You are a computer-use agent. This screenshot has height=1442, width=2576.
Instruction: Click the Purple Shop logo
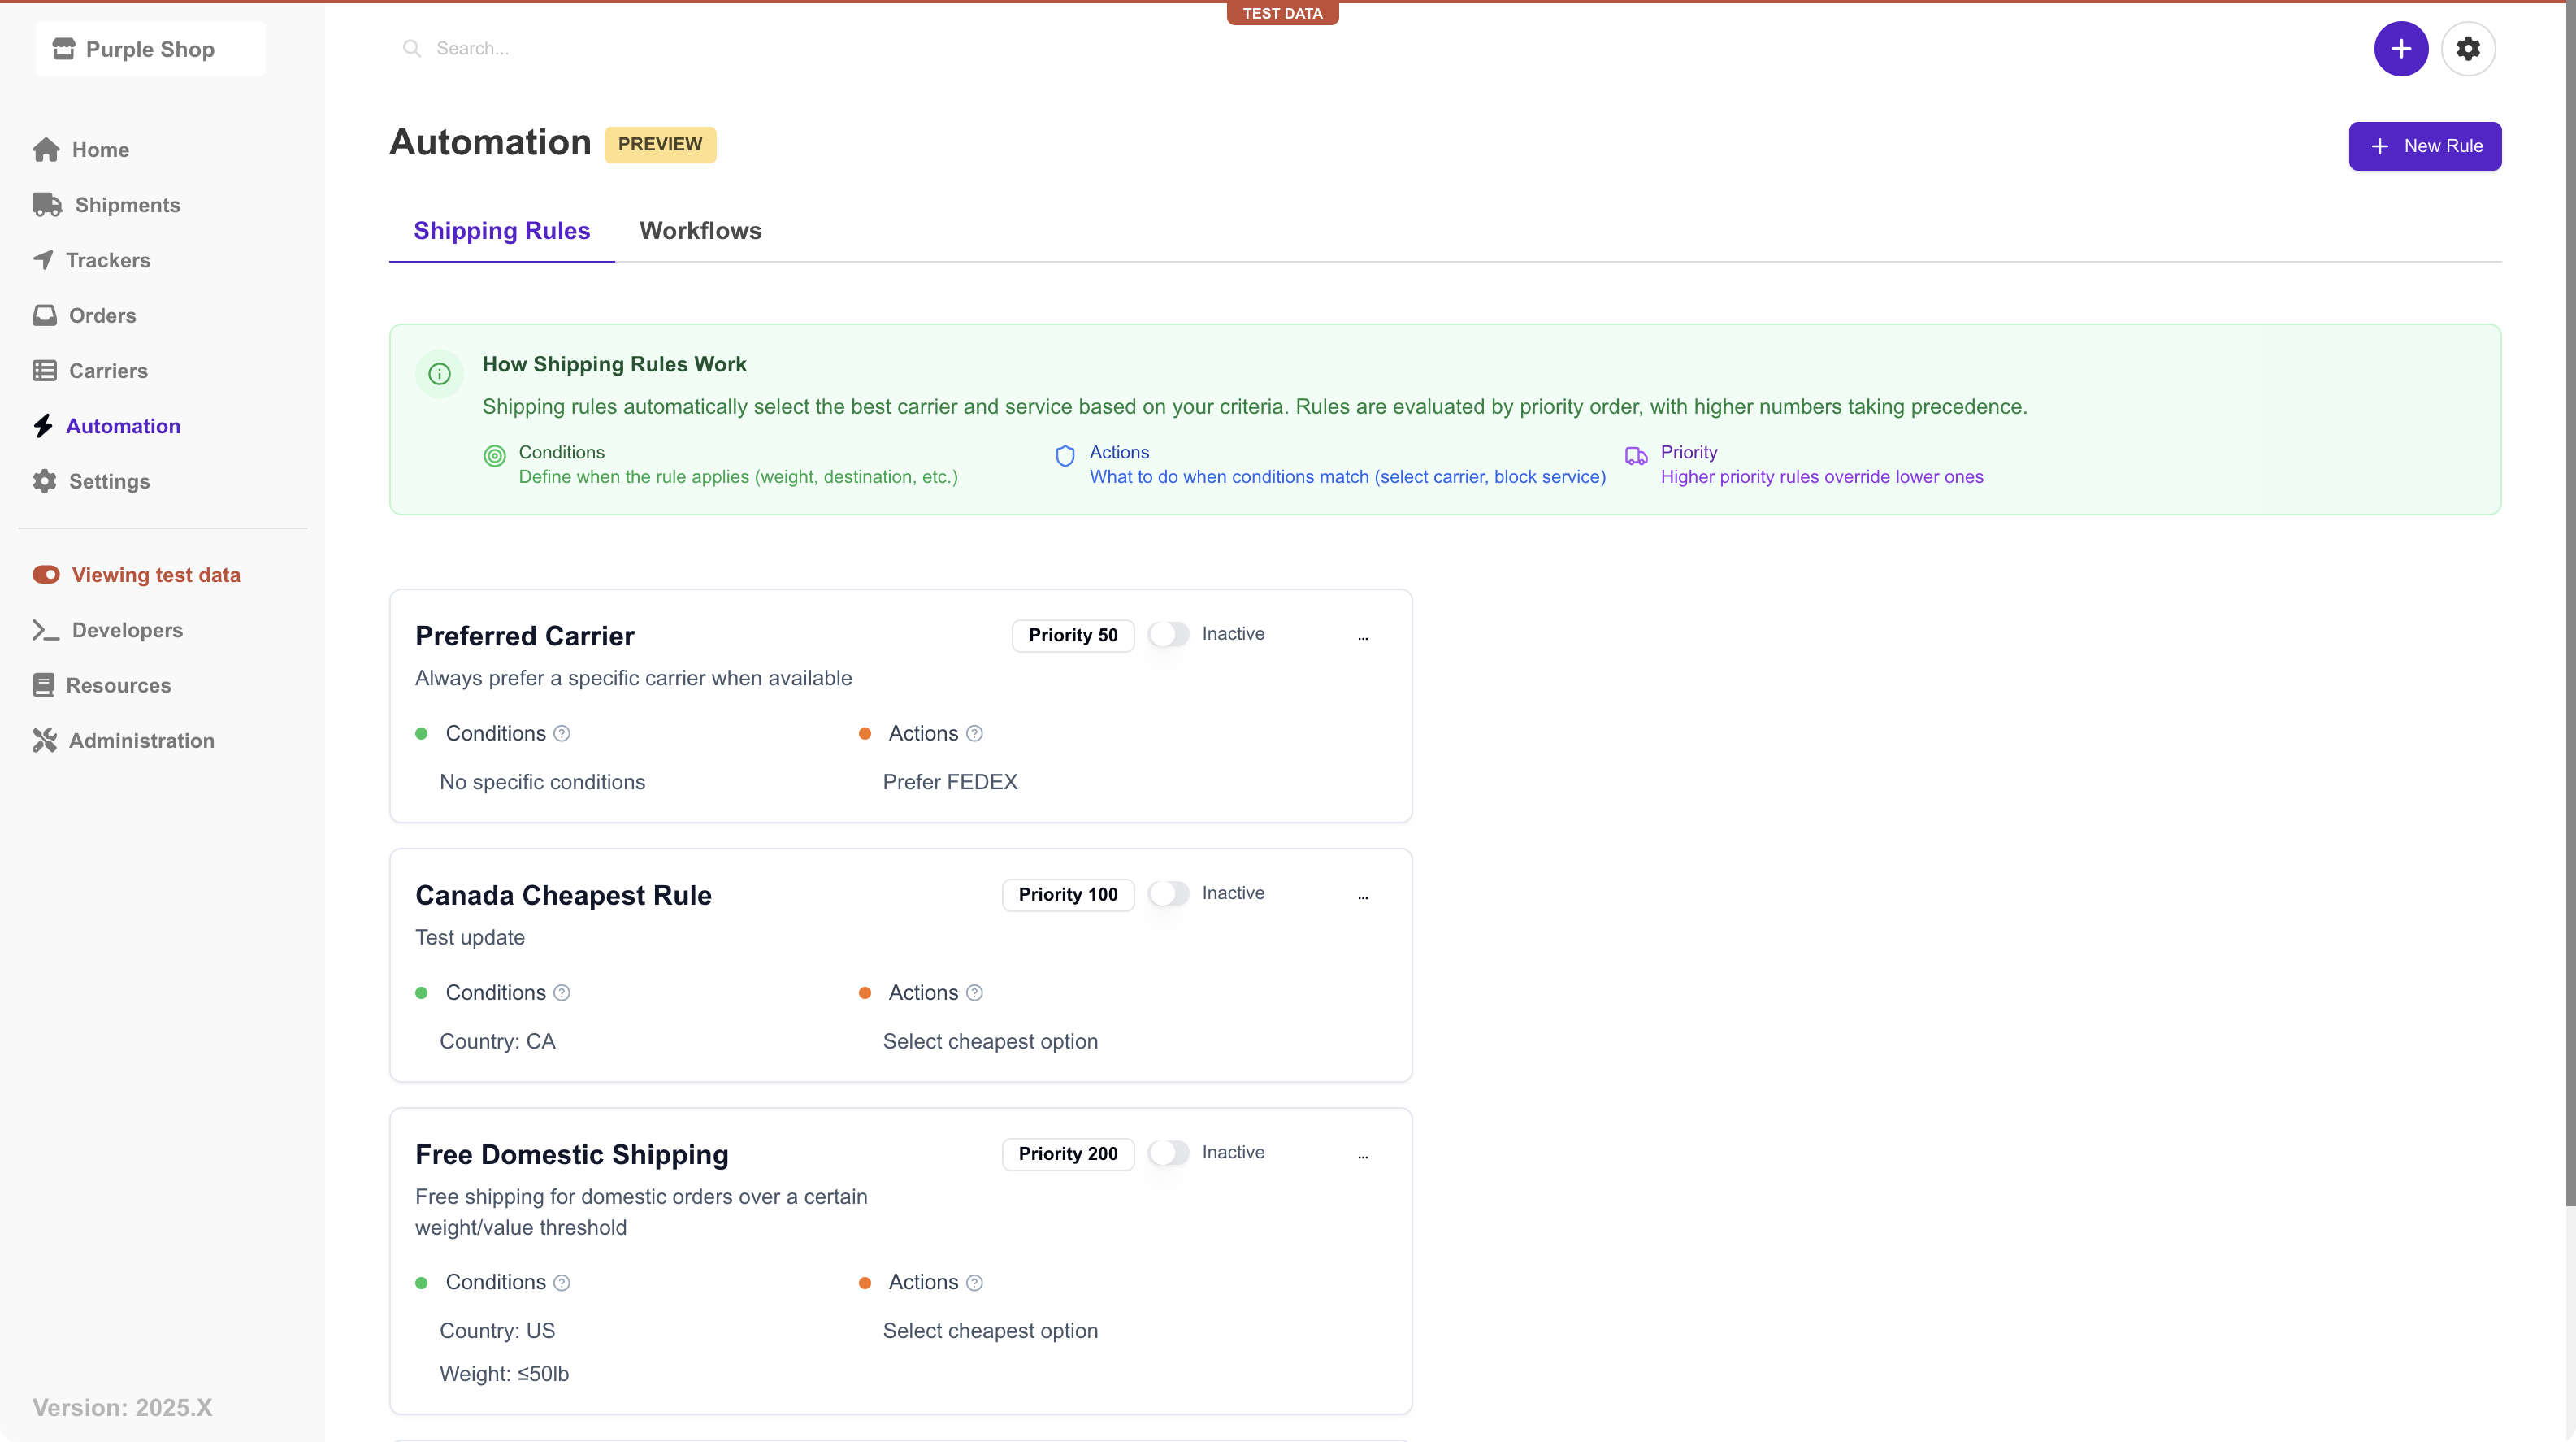149,48
